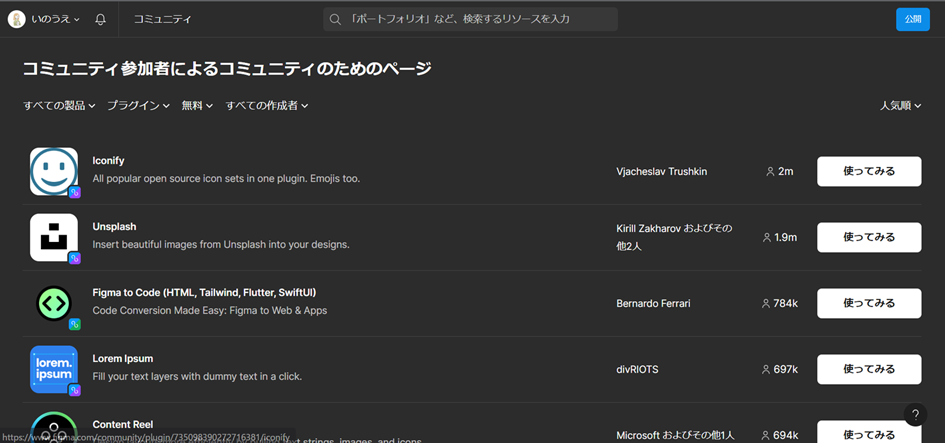Viewport: 945px width, 443px height.
Task: Open the Figma to Code plugin icon
Action: pos(54,303)
